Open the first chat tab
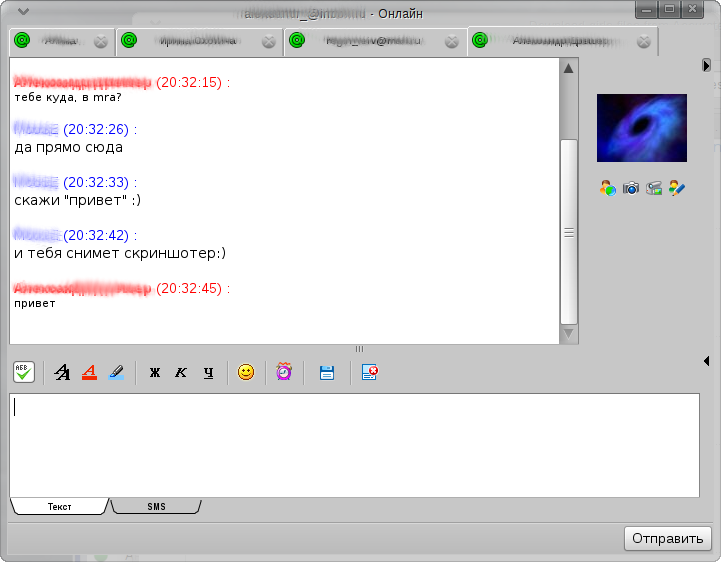The height and width of the screenshot is (562, 721). pyautogui.click(x=62, y=41)
